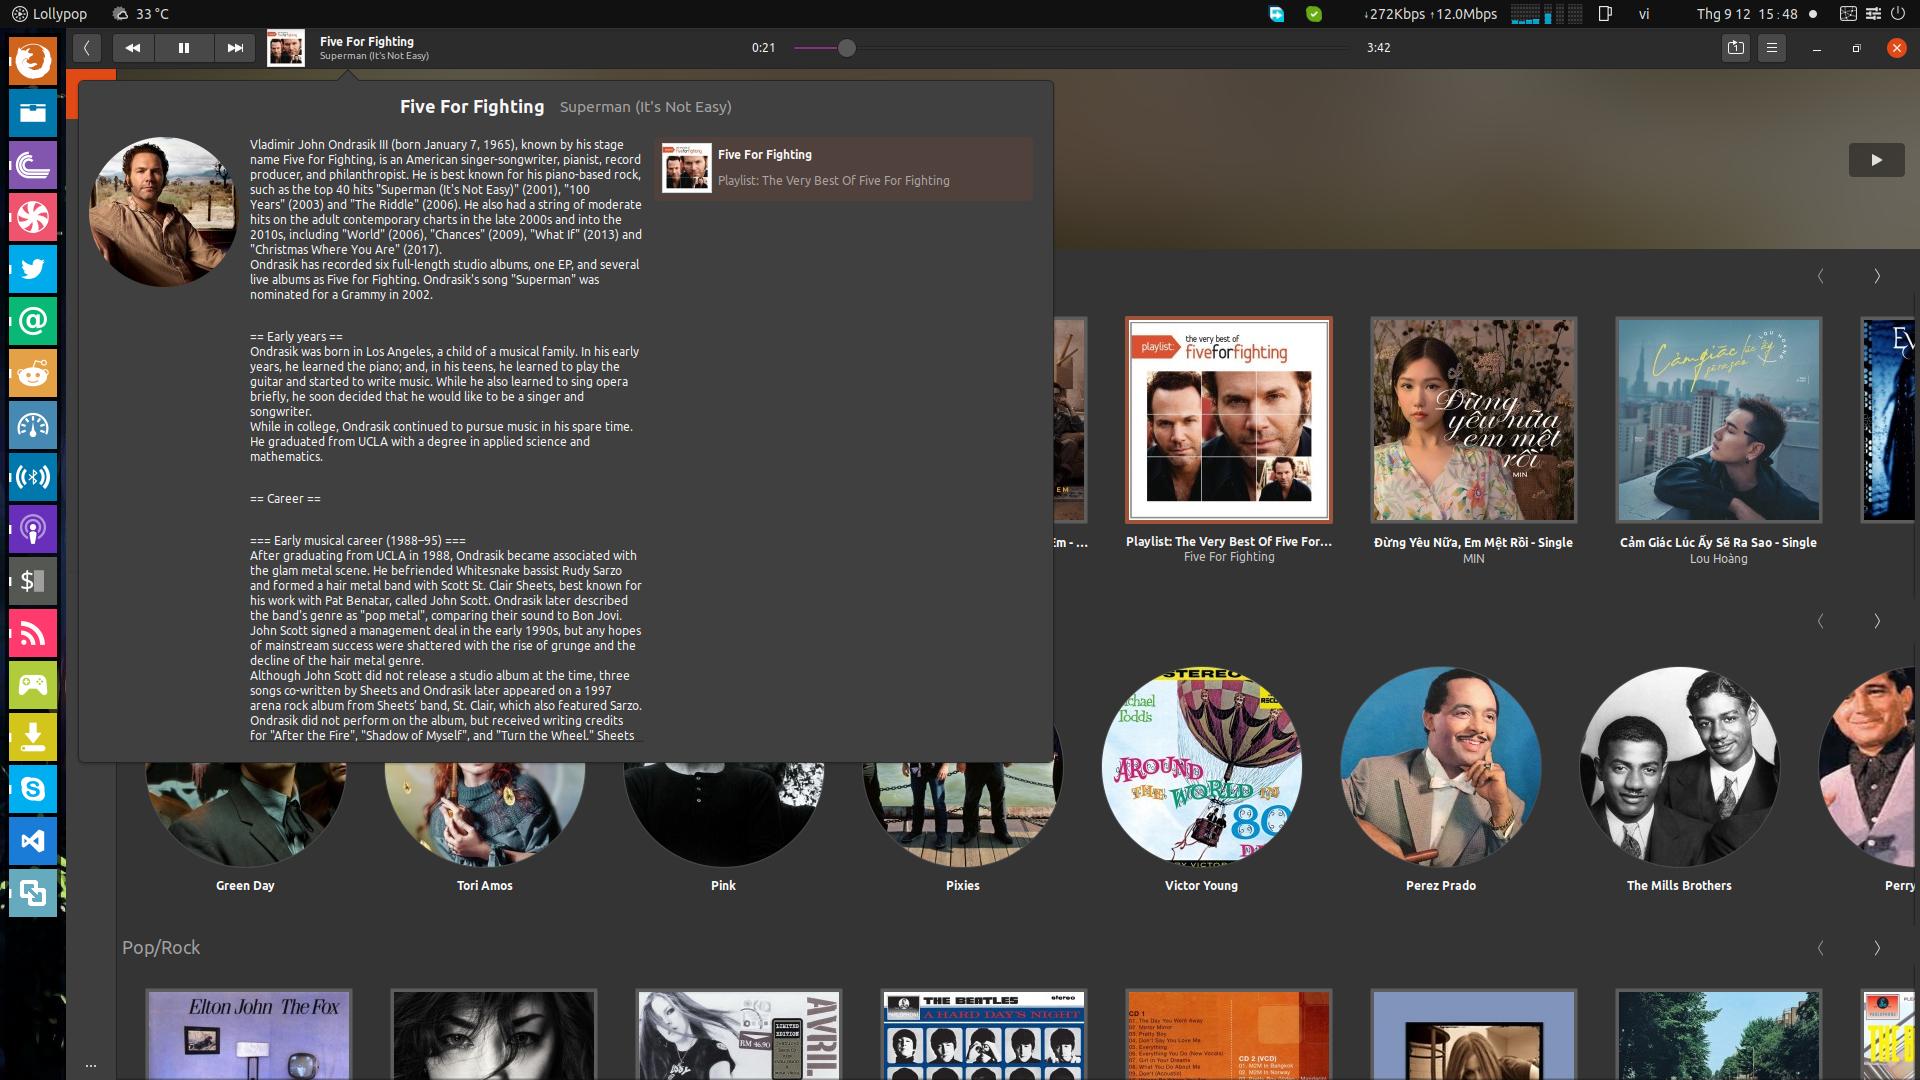Open the Lollypop app menu in the top bar
The width and height of the screenshot is (1920, 1080).
tap(49, 14)
